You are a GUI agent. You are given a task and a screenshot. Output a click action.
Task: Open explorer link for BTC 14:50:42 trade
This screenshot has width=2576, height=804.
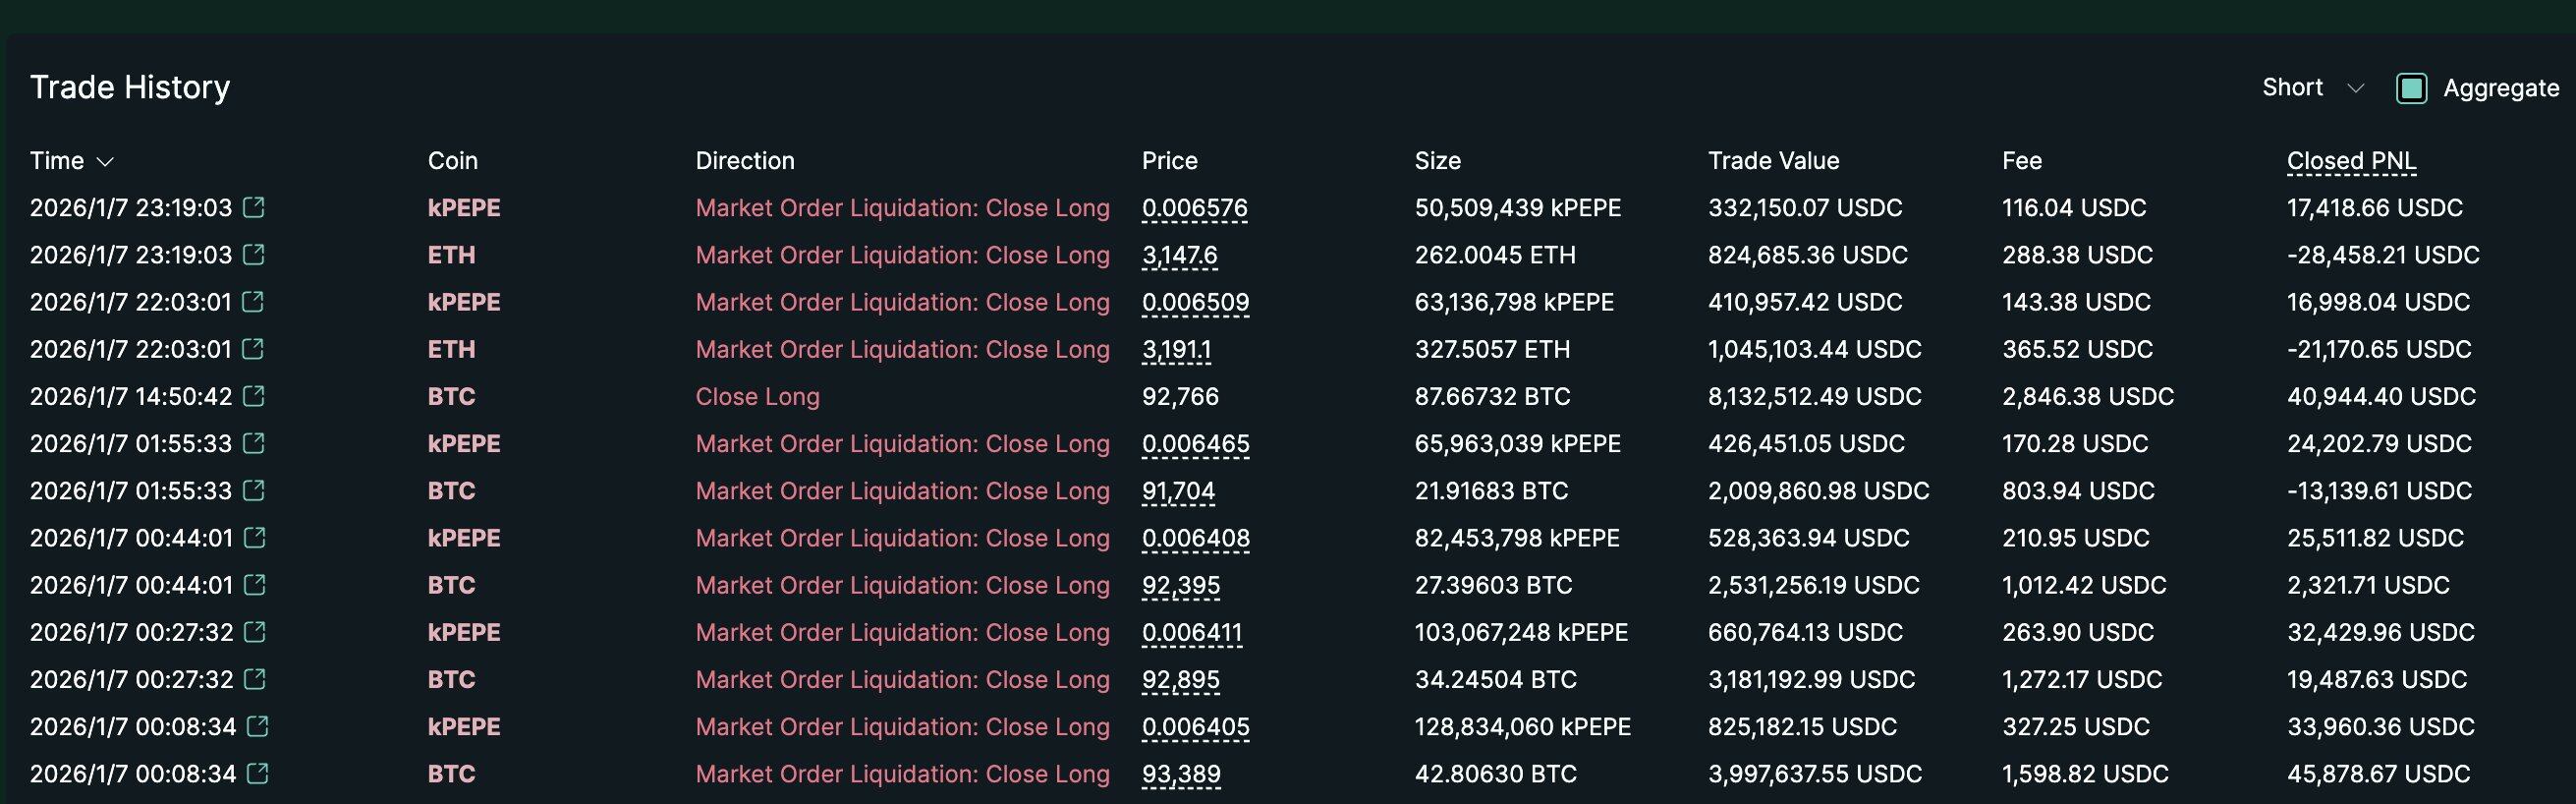click(x=255, y=396)
